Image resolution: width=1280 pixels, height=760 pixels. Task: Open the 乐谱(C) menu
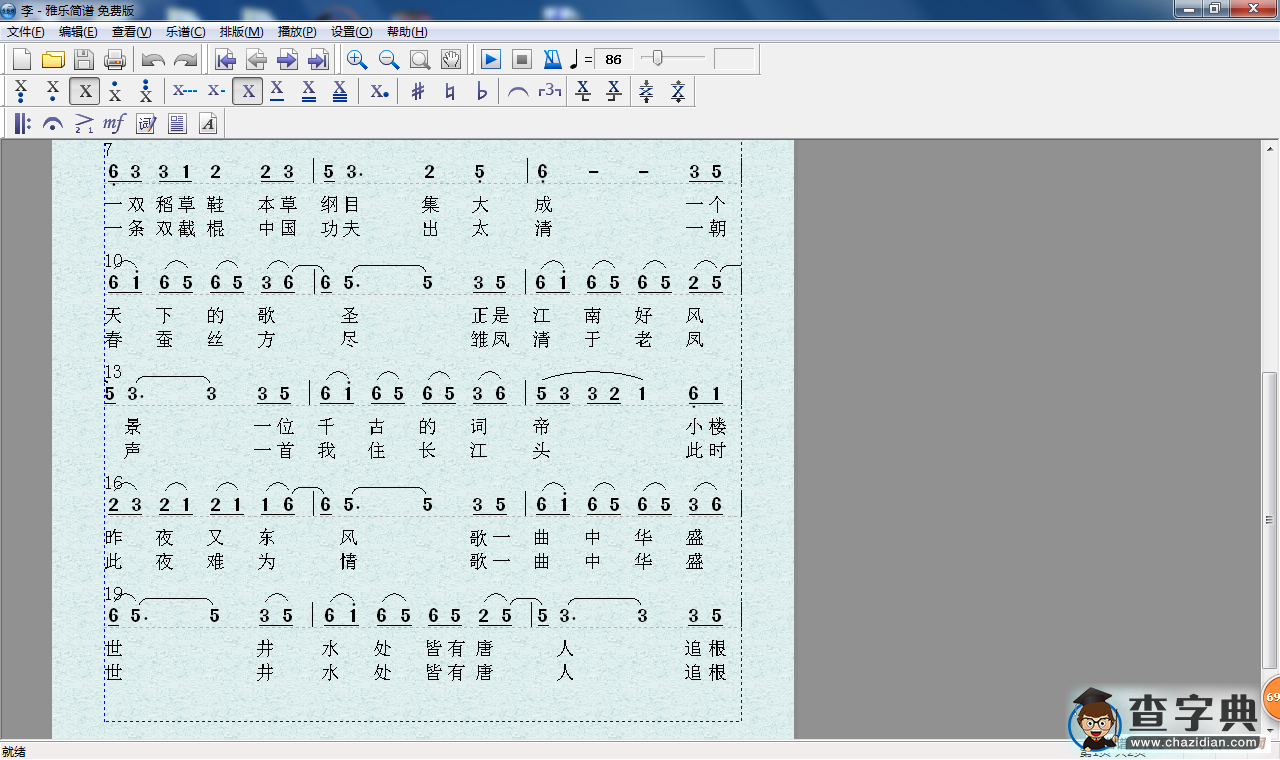185,32
